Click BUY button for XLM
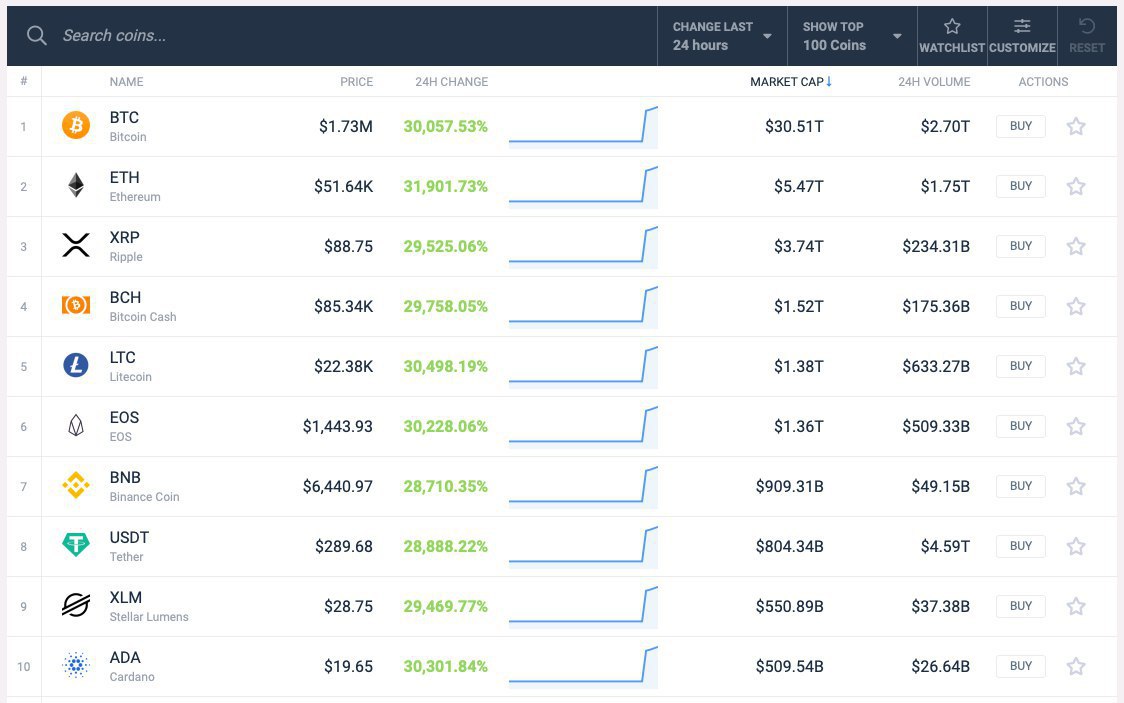This screenshot has width=1124, height=703. point(1021,606)
